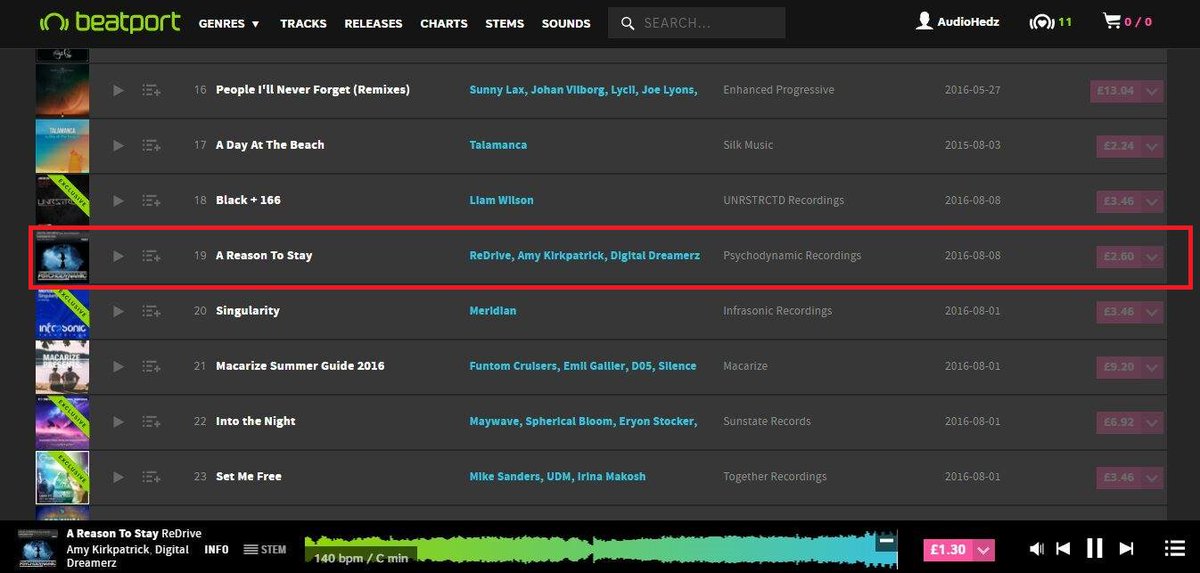Viewport: 1200px width, 573px height.
Task: Open Liam Wilson artist page
Action: click(501, 200)
